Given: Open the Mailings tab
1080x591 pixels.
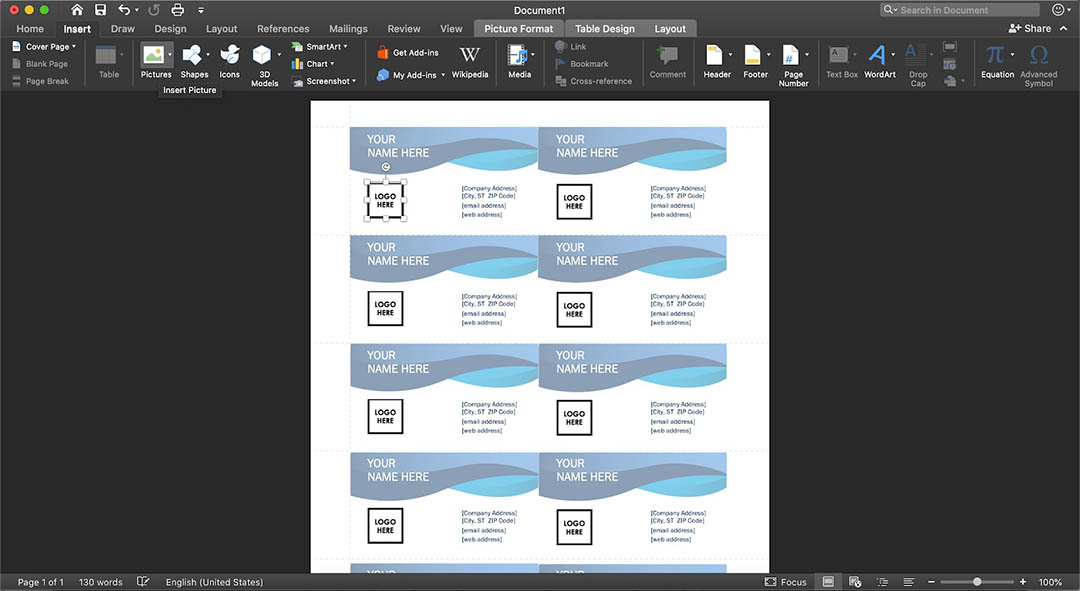Looking at the screenshot, I should point(348,29).
